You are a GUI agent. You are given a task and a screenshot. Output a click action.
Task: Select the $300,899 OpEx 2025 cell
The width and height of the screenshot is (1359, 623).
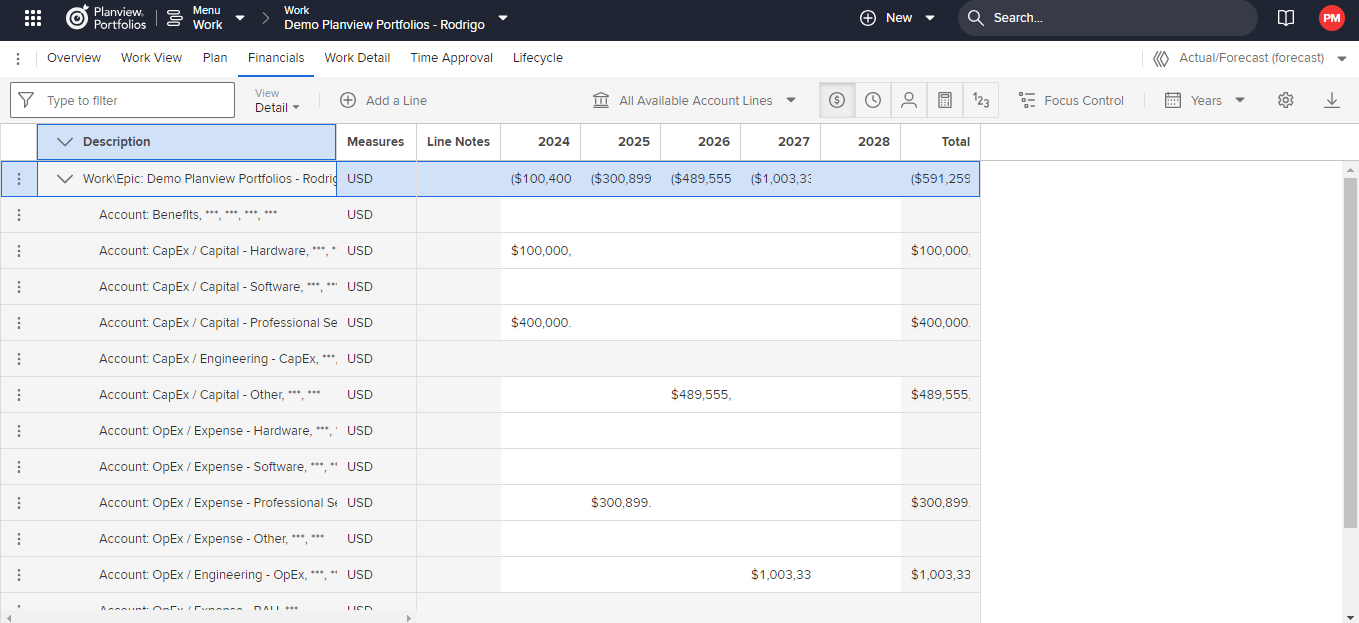coord(620,503)
